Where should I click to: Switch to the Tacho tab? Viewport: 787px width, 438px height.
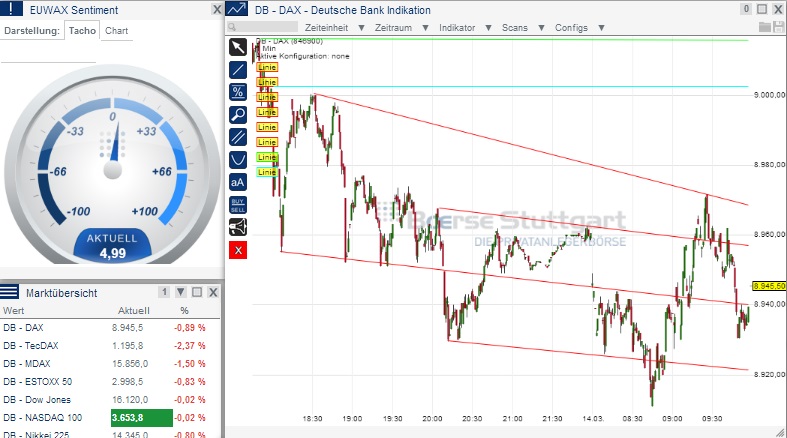pyautogui.click(x=82, y=31)
